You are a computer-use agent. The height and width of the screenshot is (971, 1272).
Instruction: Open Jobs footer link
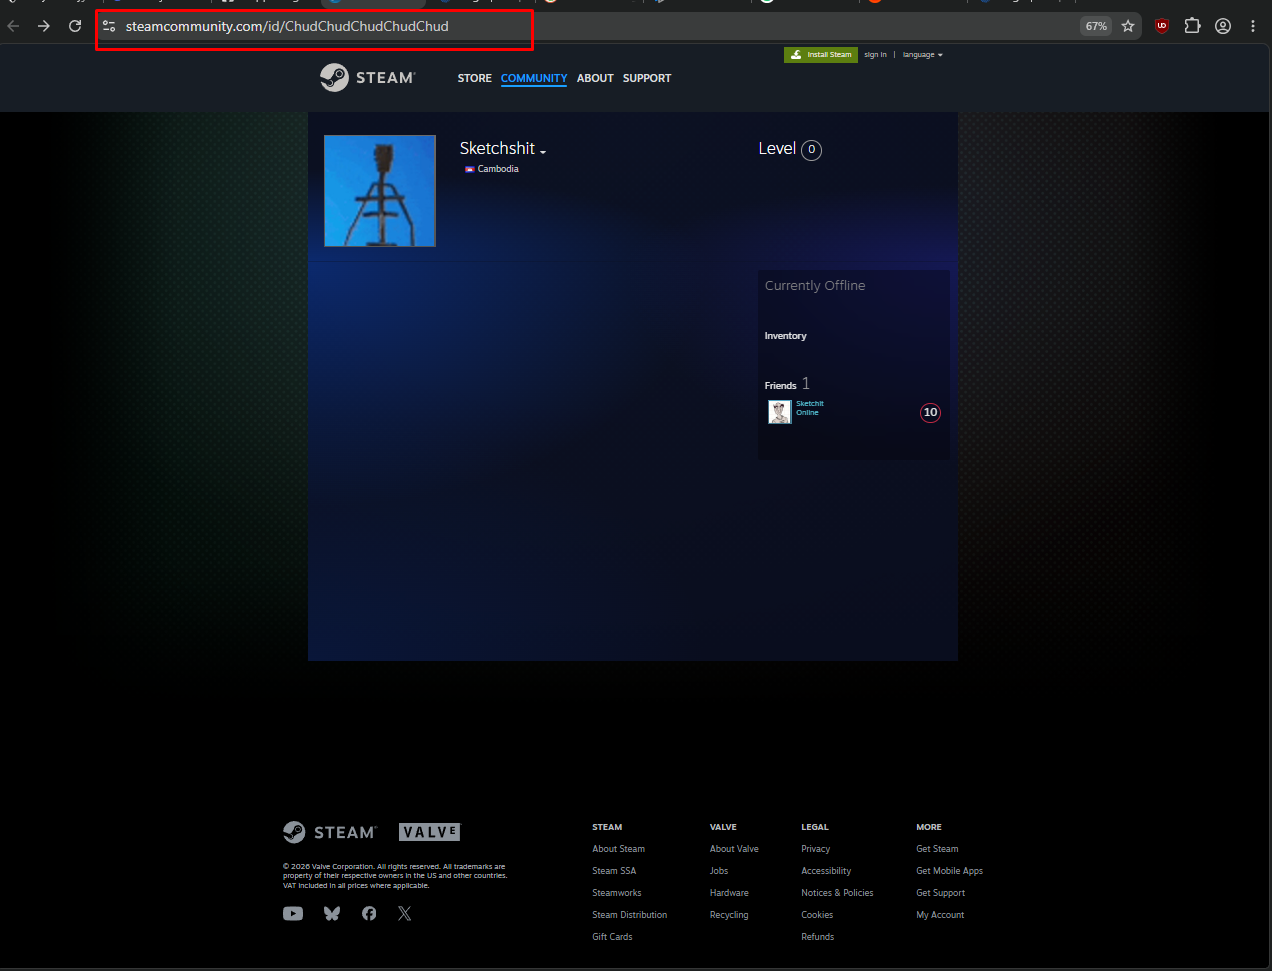(x=719, y=871)
